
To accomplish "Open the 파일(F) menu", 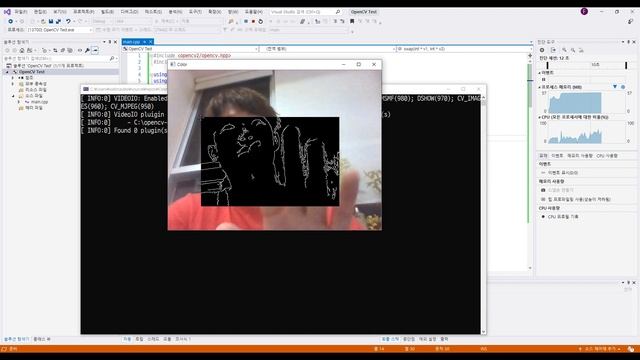I will pos(20,12).
